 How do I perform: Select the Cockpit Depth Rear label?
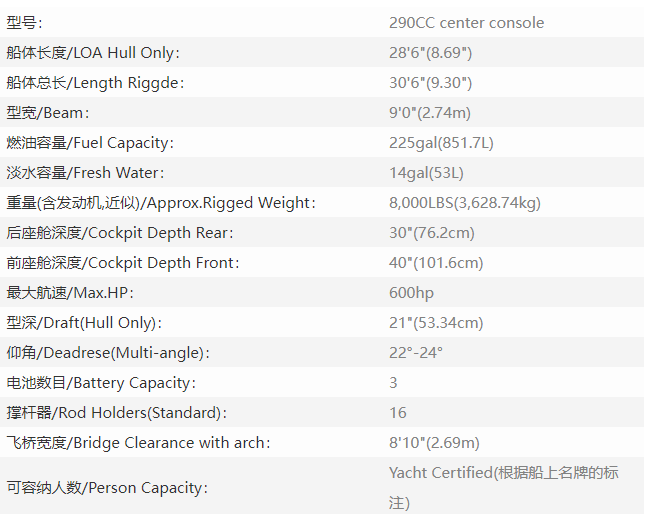click(120, 232)
